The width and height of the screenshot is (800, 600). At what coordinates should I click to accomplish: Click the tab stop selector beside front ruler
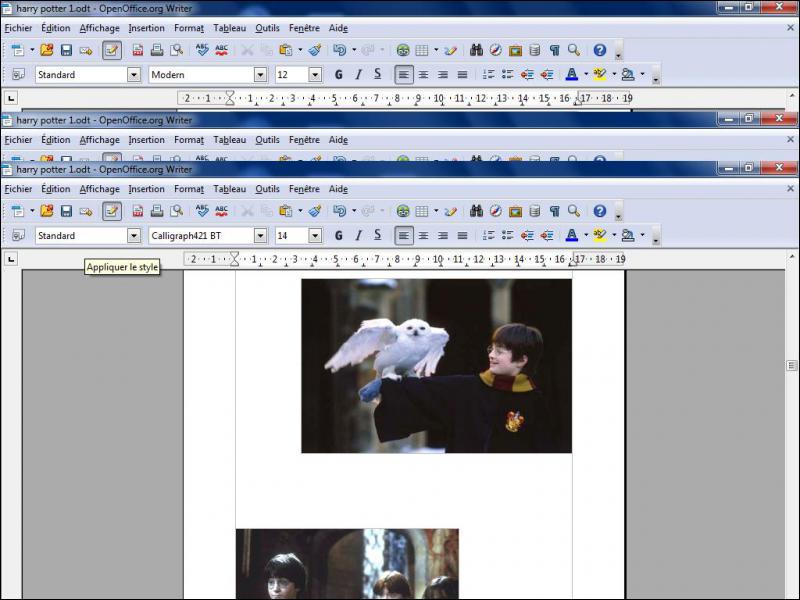[x=11, y=259]
